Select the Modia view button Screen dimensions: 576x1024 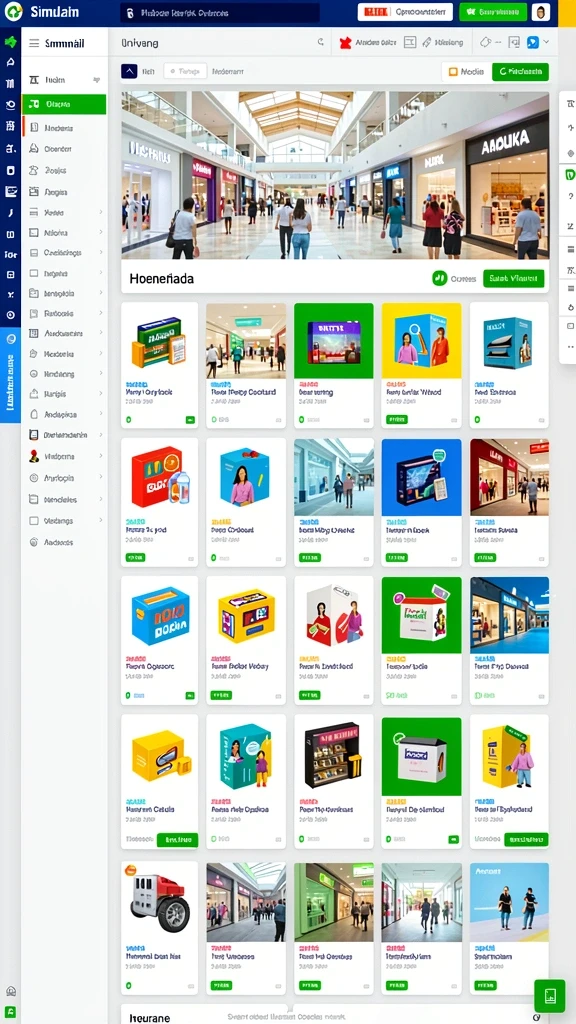click(x=465, y=72)
